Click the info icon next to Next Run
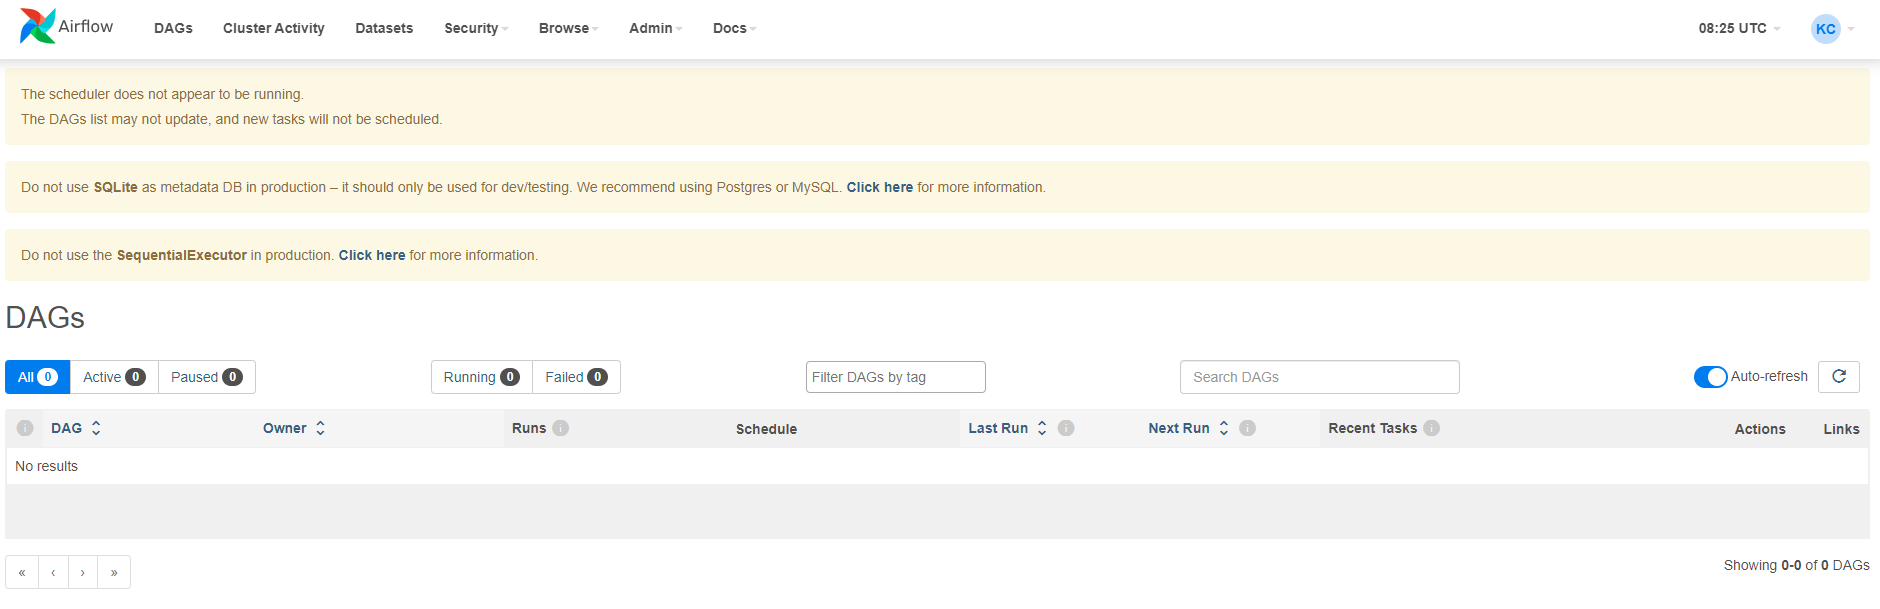Image resolution: width=1880 pixels, height=609 pixels. (1247, 428)
